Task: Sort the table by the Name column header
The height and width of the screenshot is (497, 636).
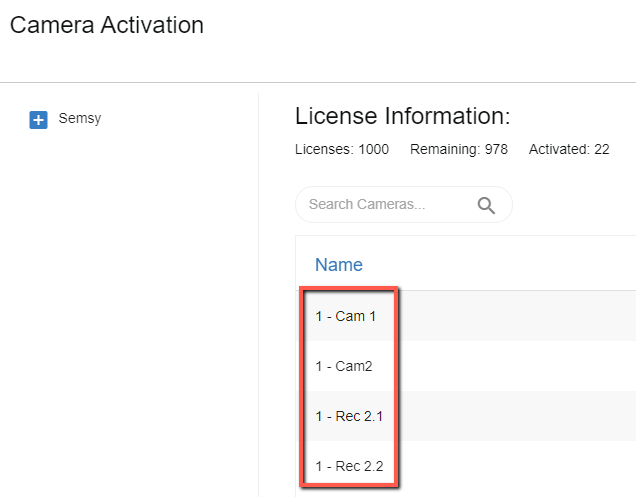Action: pos(339,265)
